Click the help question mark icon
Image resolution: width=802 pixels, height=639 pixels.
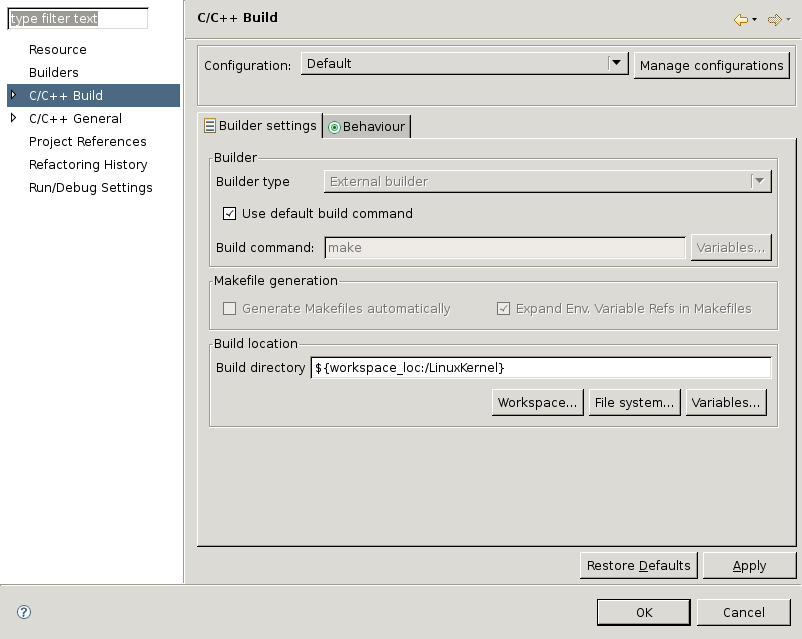coord(24,612)
